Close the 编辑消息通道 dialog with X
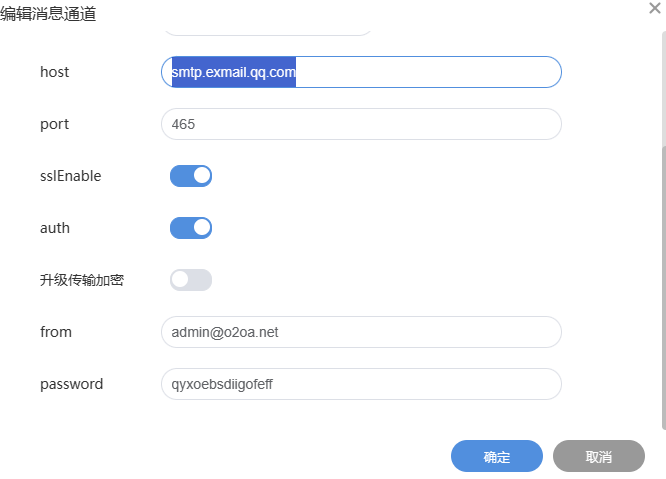666x479 pixels. [x=654, y=8]
